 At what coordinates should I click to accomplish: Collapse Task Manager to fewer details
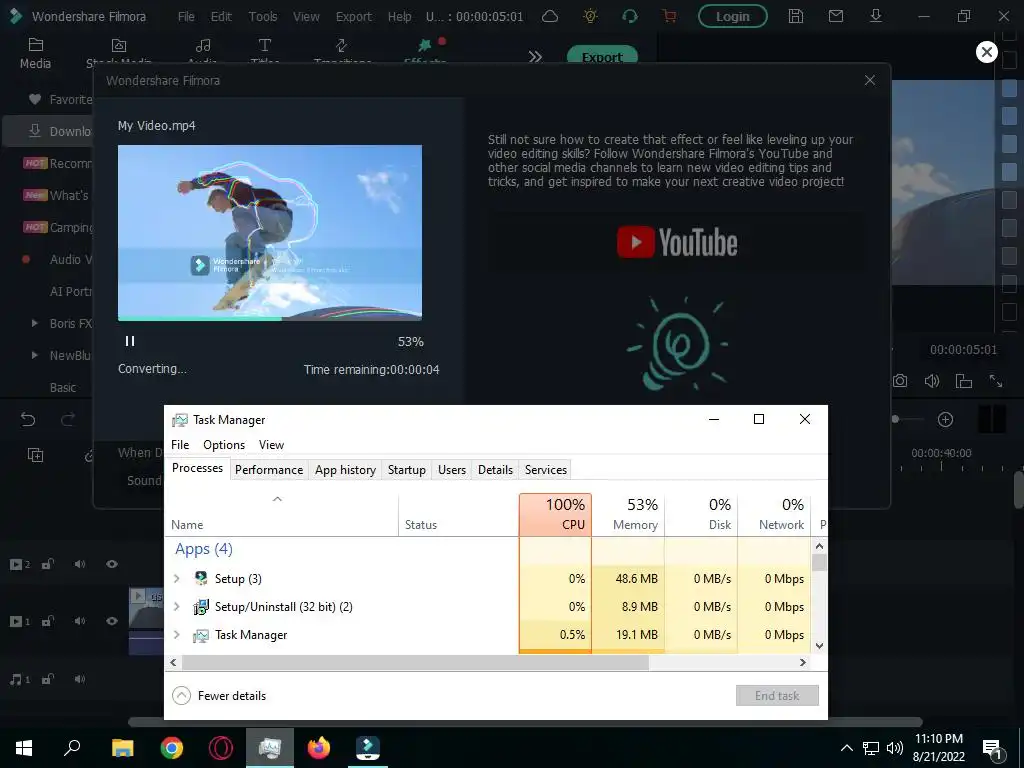pos(219,696)
